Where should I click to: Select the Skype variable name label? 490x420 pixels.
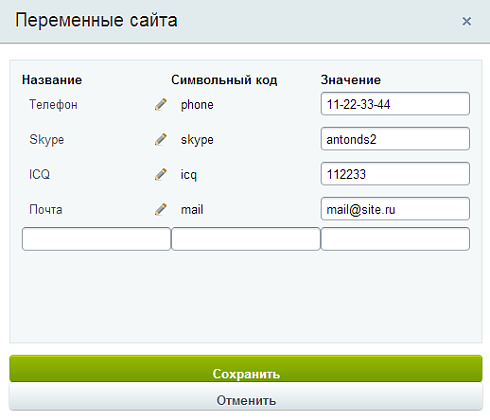coord(47,139)
